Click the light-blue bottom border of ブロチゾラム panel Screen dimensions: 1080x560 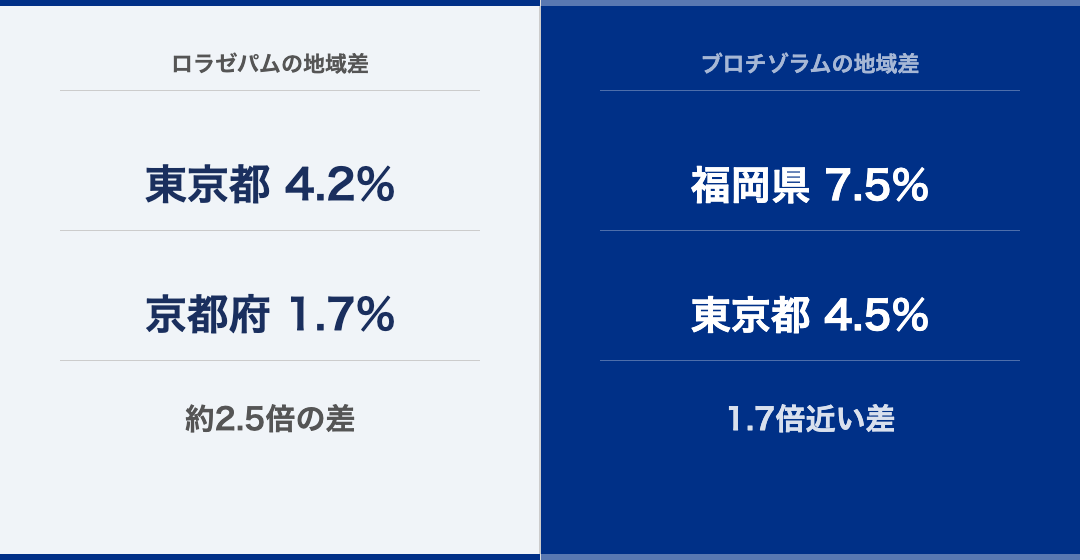click(811, 557)
